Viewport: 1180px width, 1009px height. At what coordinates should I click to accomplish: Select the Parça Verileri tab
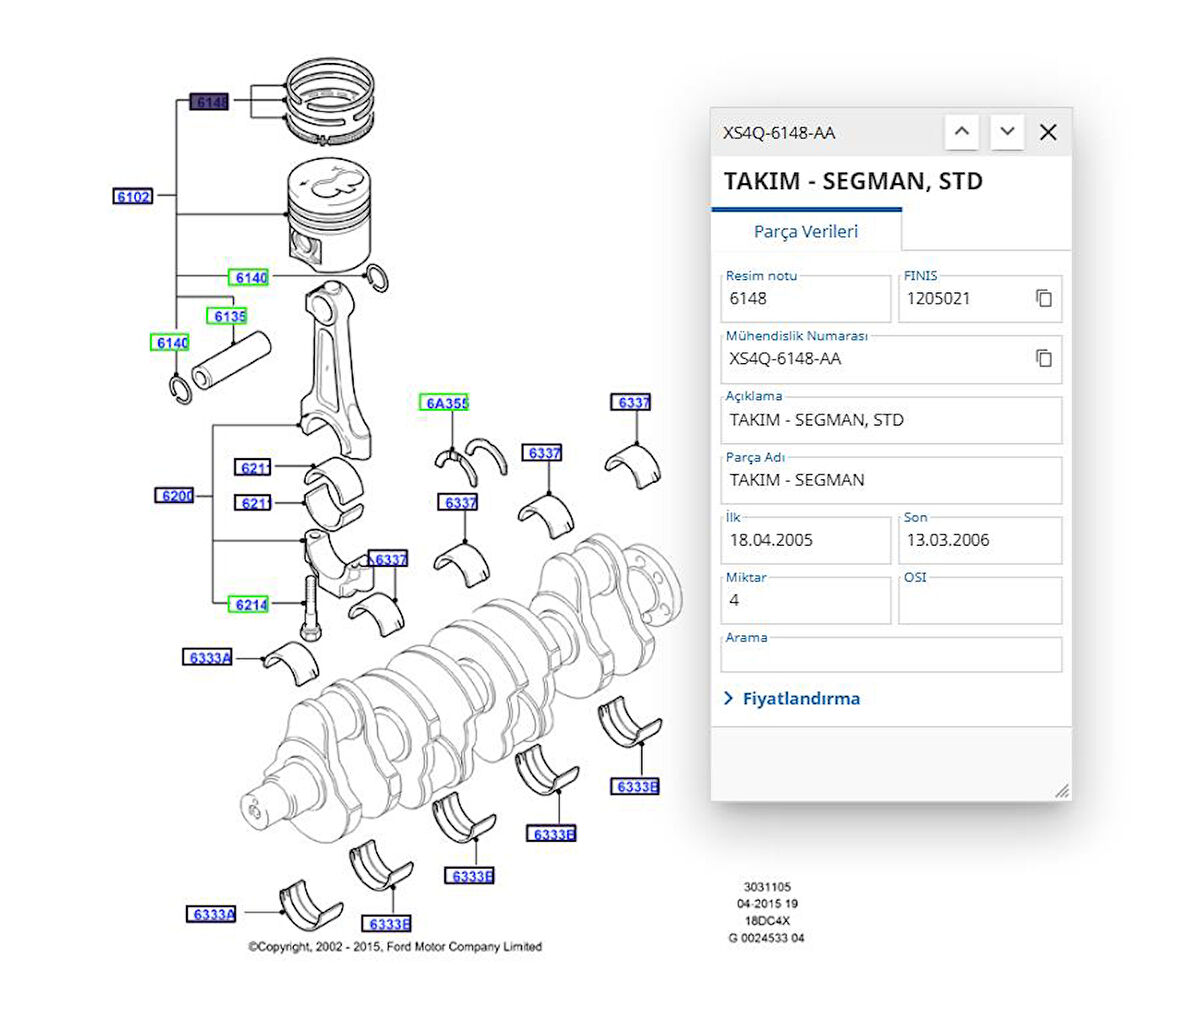pyautogui.click(x=805, y=231)
